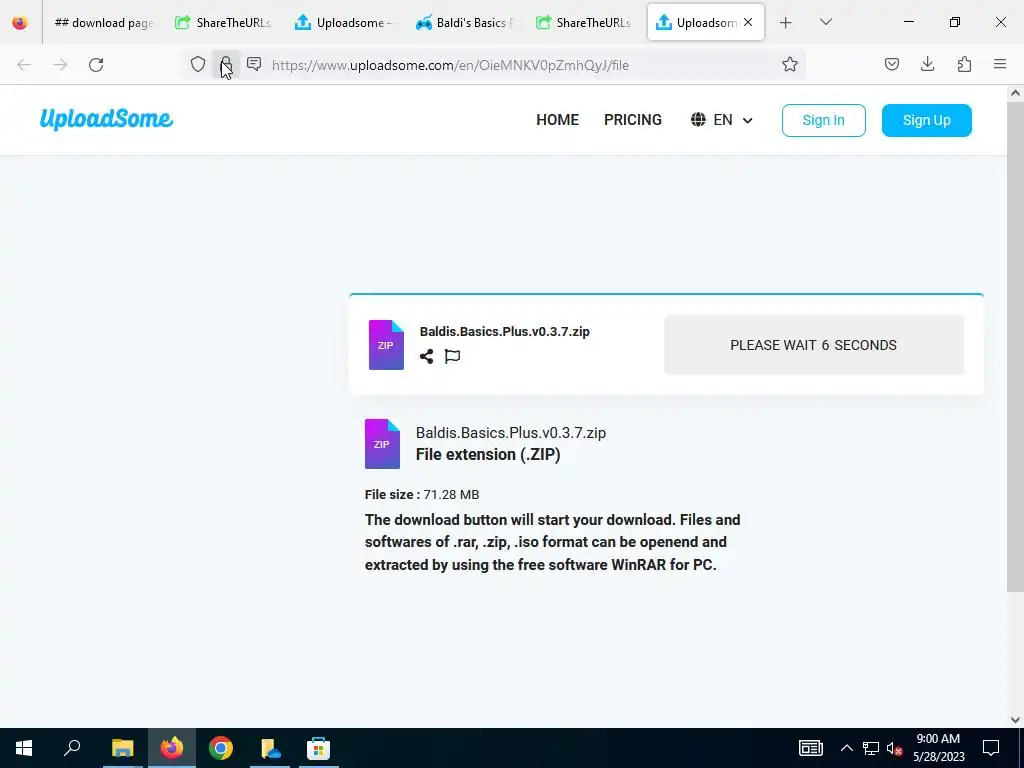Click the permissions icon in the address bar
The width and height of the screenshot is (1024, 768).
pos(254,64)
